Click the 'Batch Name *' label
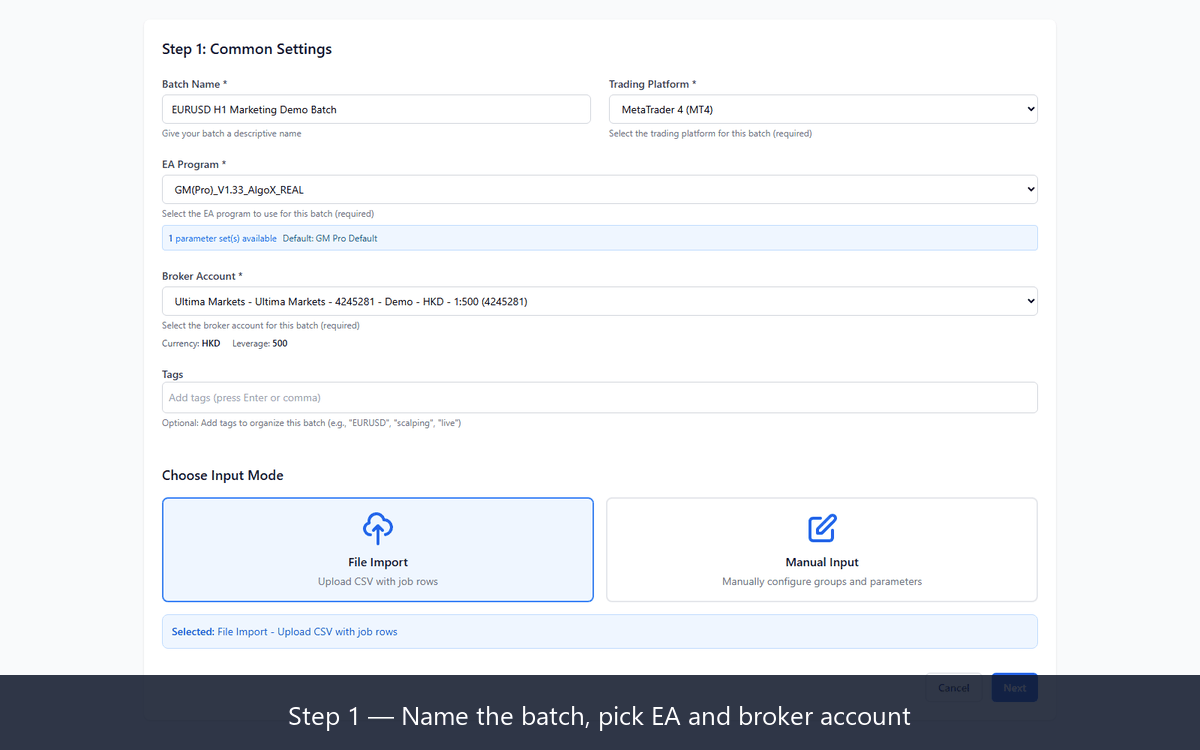Screen dimensions: 1200x750 coord(195,84)
